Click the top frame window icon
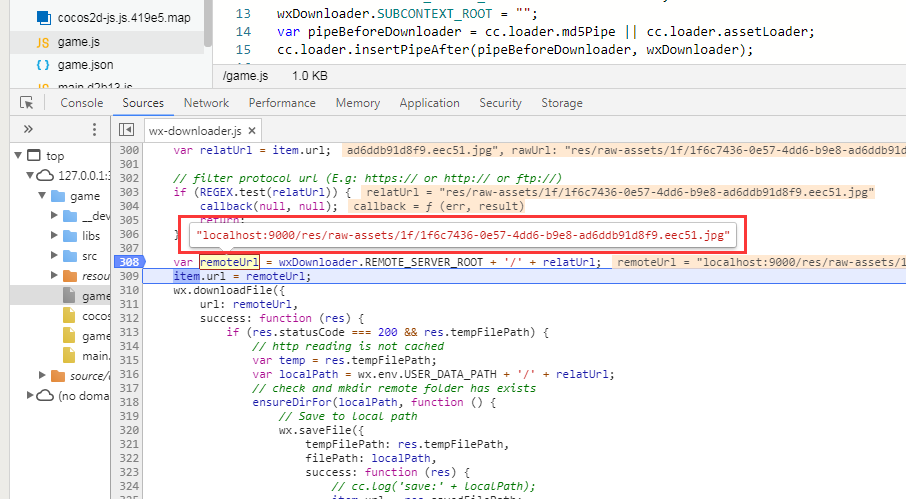 [x=34, y=155]
